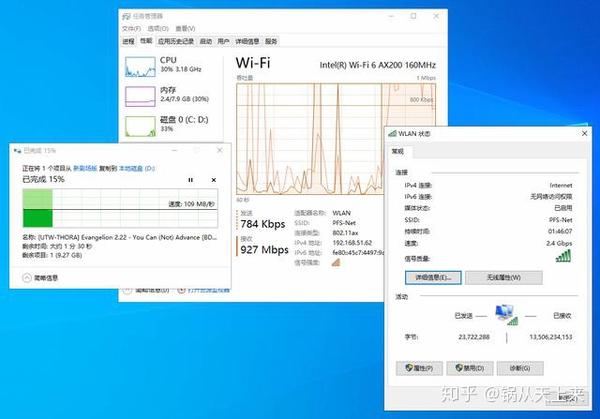Click the 诊断(G) button in WLAN status
Image resolution: width=600 pixels, height=419 pixels.
[x=520, y=368]
